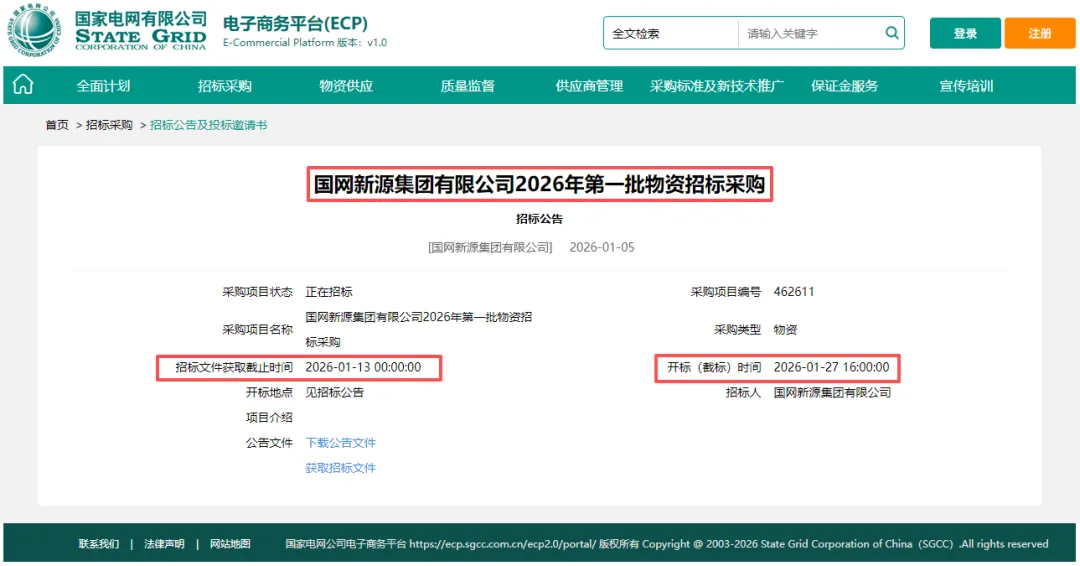Click the 电子商务平台(ECP) header title
Image resolution: width=1080 pixels, height=566 pixels.
coord(295,23)
